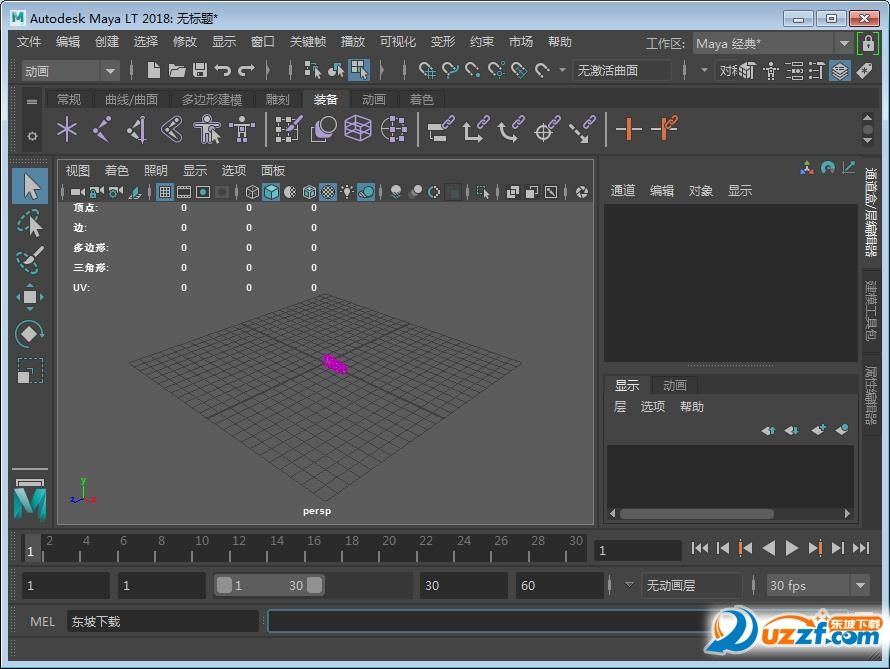The image size is (890, 669).
Task: Click the Save Scene icon
Action: click(x=200, y=70)
